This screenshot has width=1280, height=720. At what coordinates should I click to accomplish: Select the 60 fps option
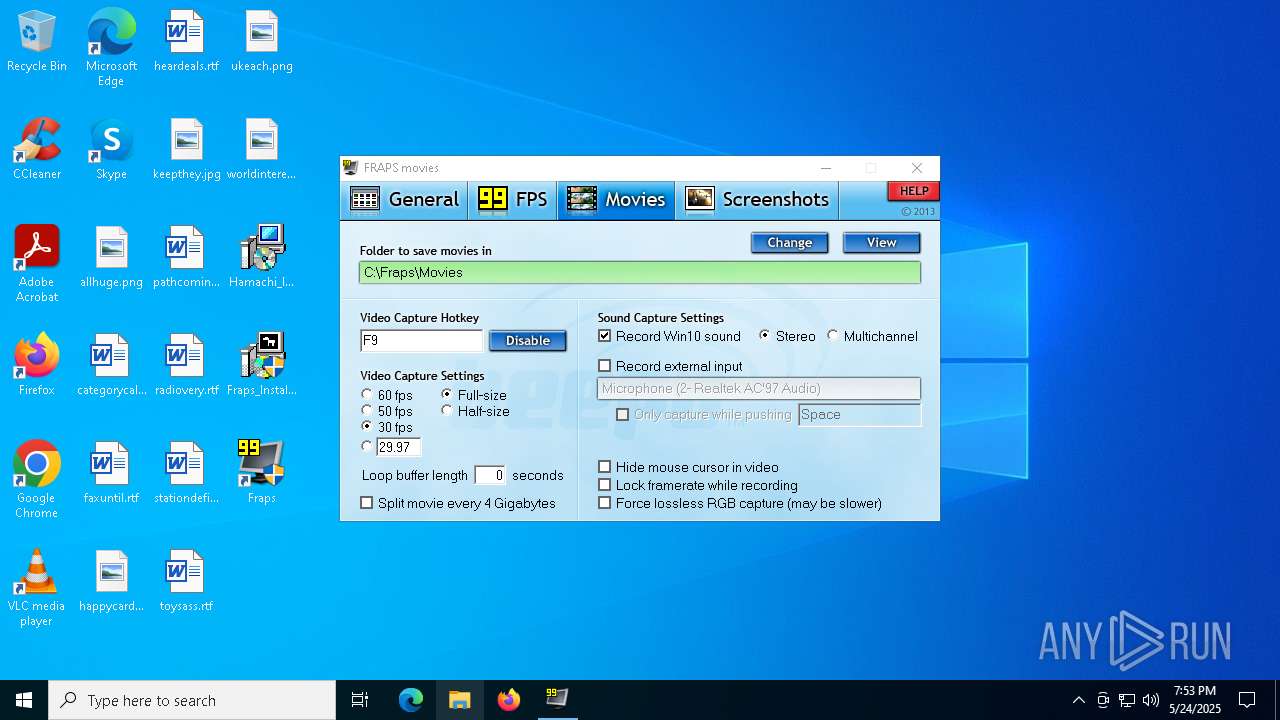click(367, 395)
